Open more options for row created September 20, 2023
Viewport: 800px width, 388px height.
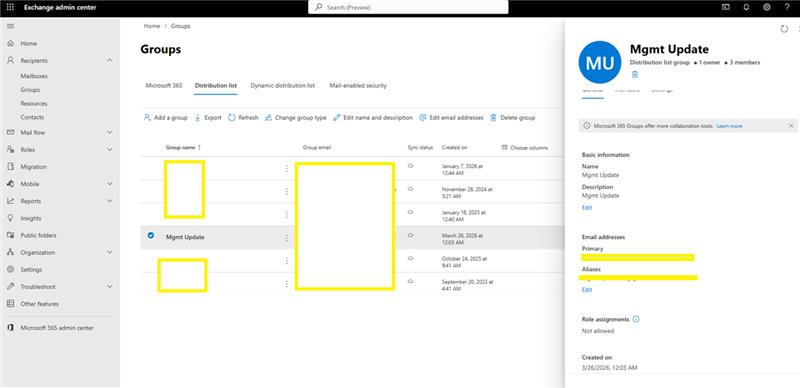coord(287,284)
